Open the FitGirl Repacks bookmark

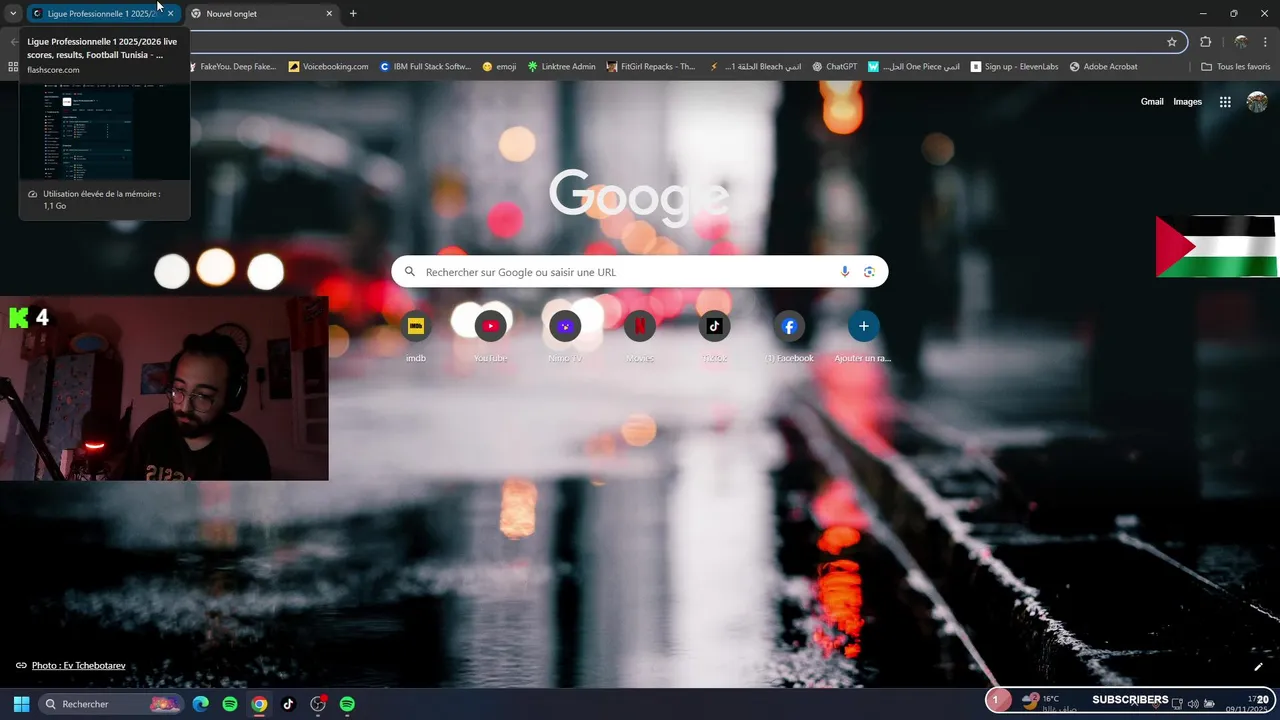[651, 67]
